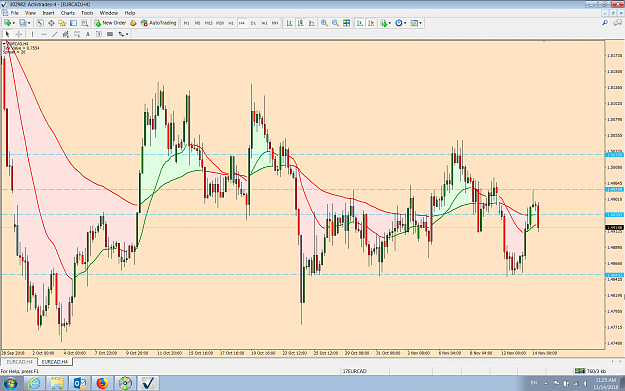Select the Horizontal Line drawing tool
The width and height of the screenshot is (625, 391).
(43, 34)
